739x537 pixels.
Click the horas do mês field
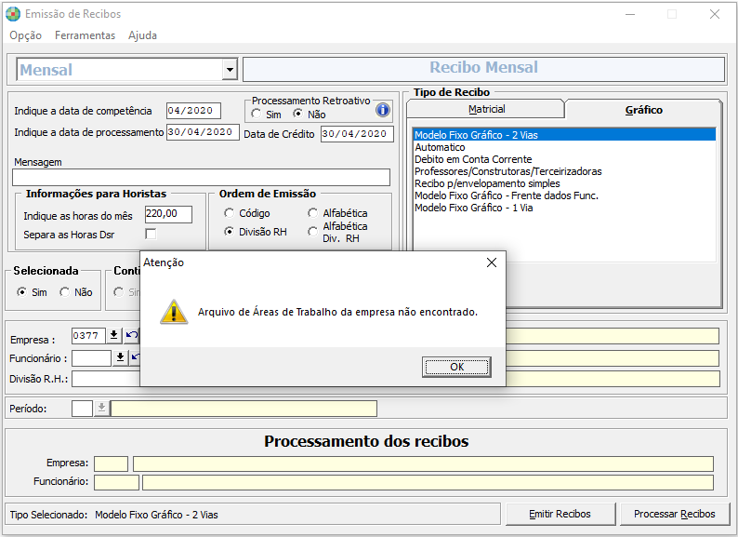coord(168,214)
